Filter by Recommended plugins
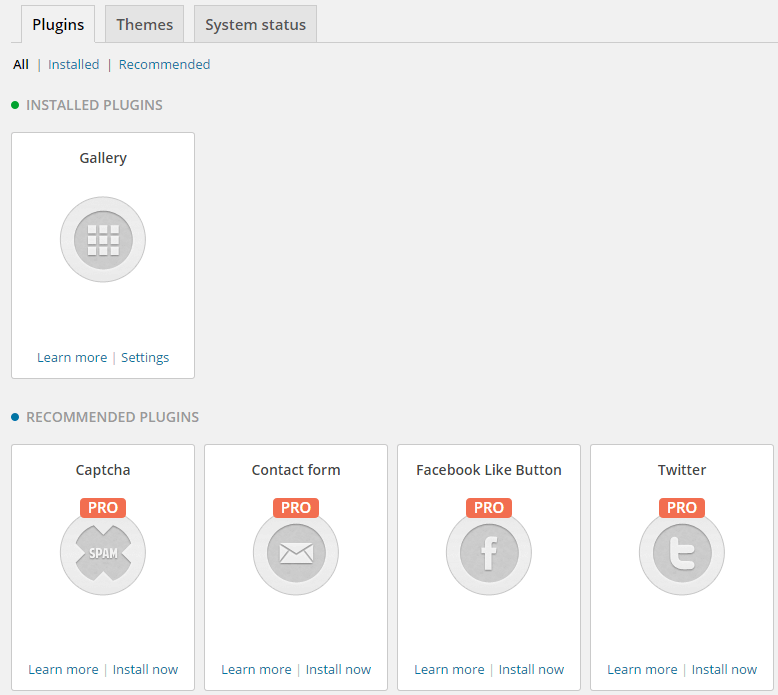 coord(164,65)
